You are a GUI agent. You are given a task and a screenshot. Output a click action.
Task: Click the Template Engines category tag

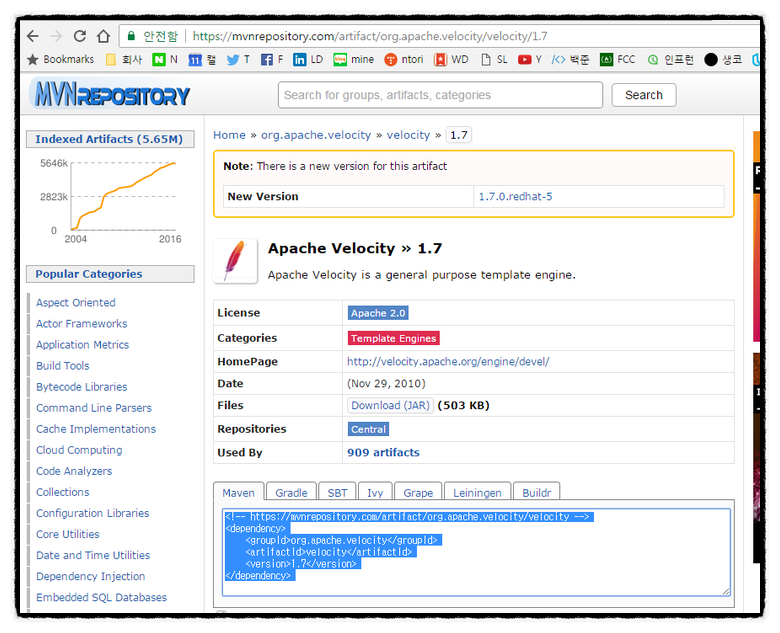[x=393, y=338]
